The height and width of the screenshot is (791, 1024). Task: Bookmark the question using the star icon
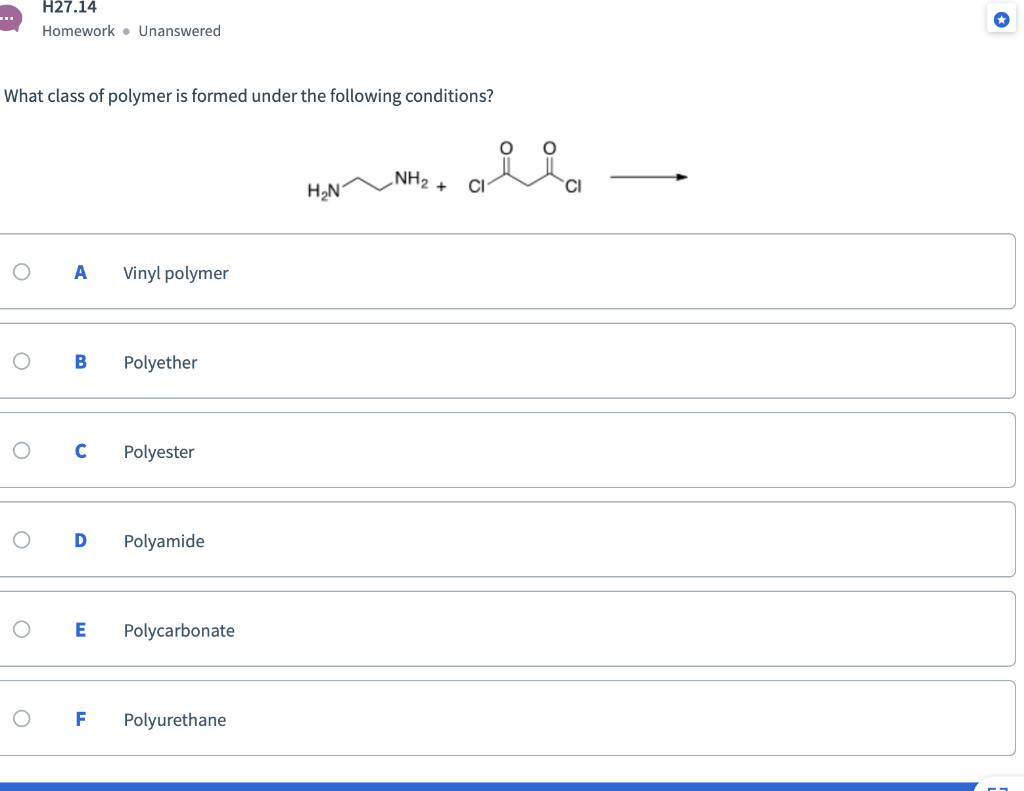pos(1001,19)
